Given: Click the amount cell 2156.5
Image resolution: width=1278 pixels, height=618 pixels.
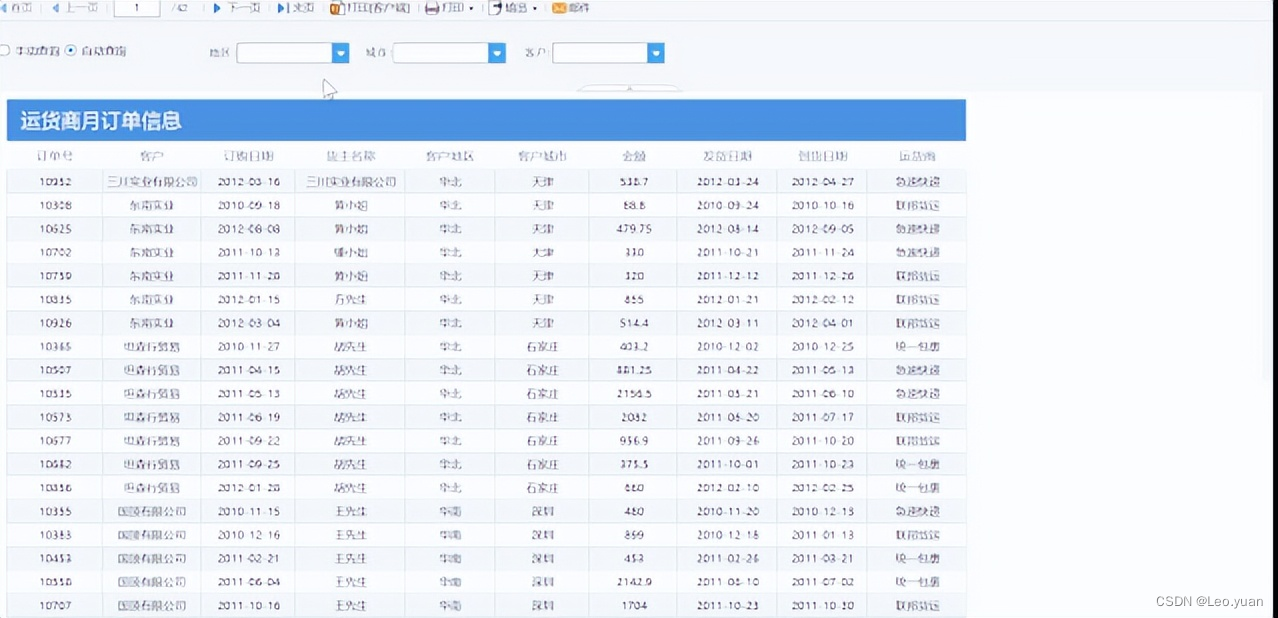Looking at the screenshot, I should click(x=634, y=393).
